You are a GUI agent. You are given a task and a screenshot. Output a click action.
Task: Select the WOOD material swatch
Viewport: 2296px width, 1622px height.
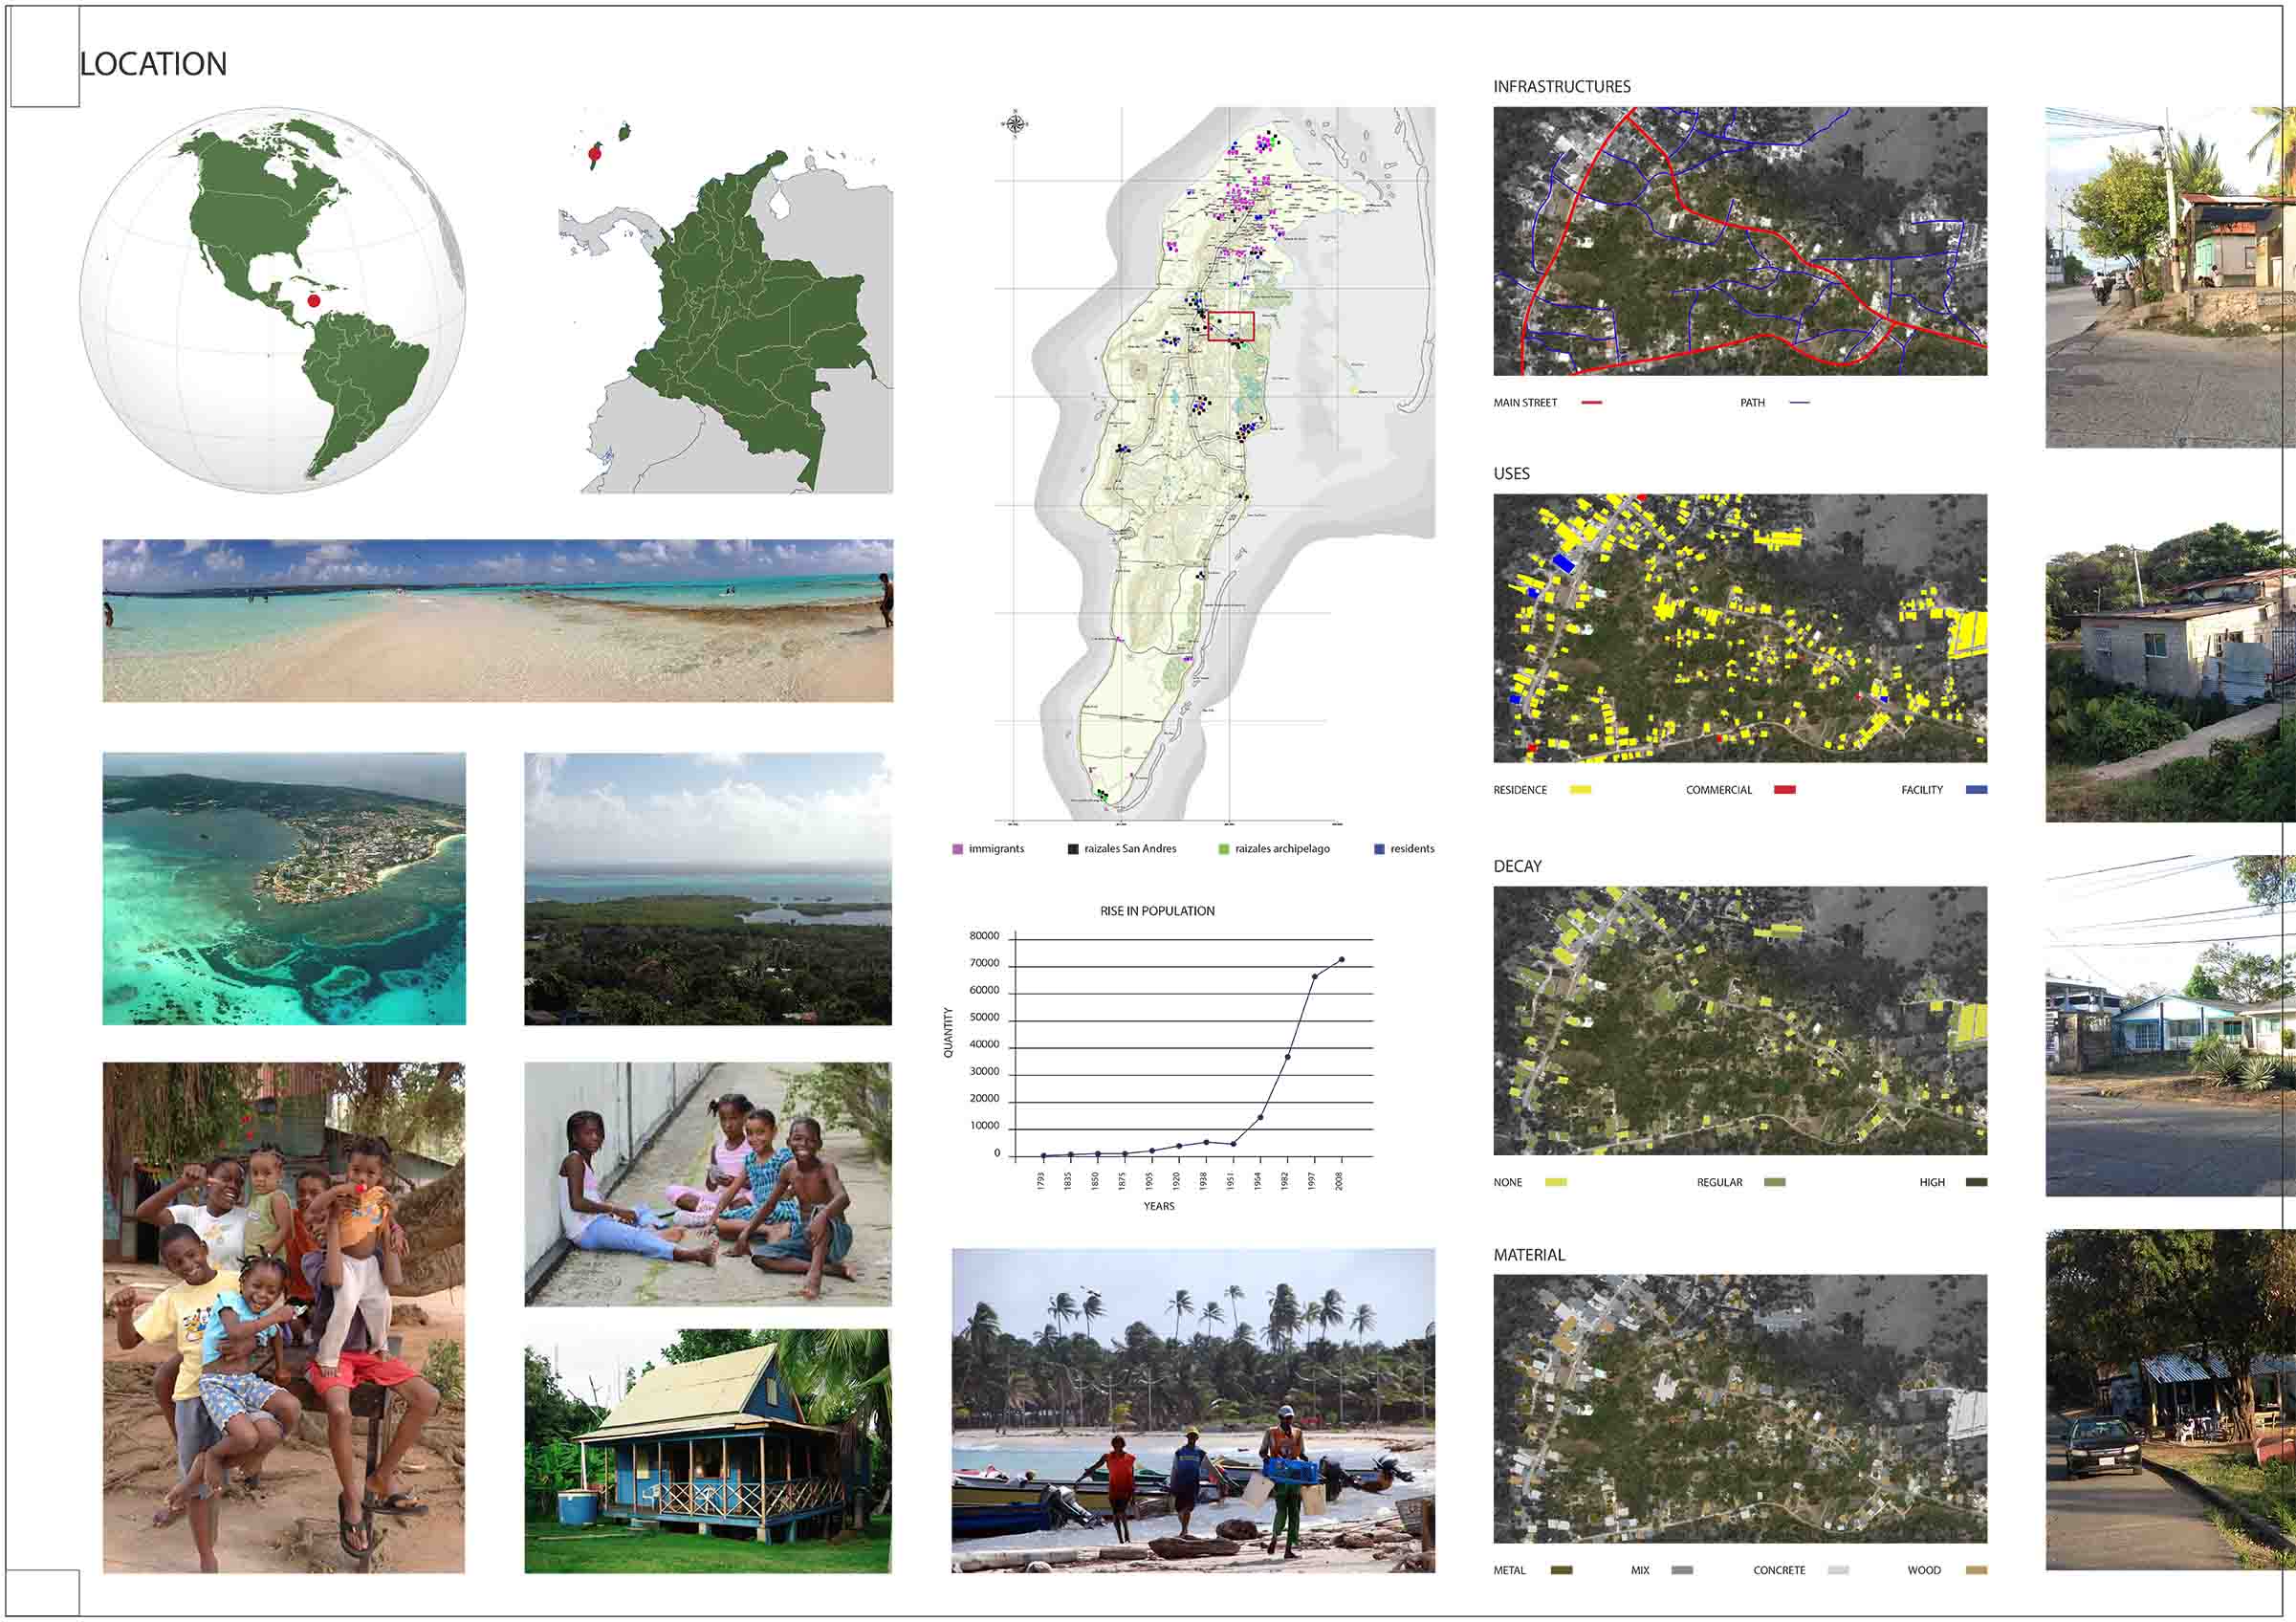pyautogui.click(x=1977, y=1570)
